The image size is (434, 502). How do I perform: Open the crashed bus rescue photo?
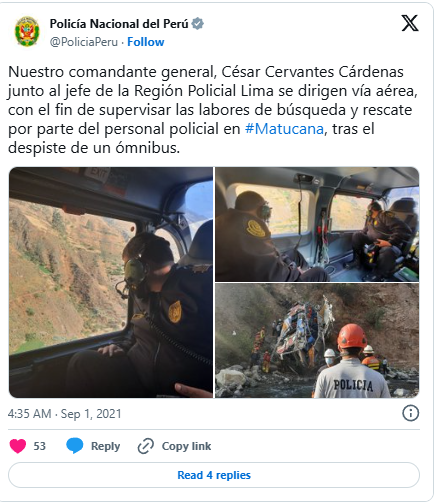tap(317, 341)
